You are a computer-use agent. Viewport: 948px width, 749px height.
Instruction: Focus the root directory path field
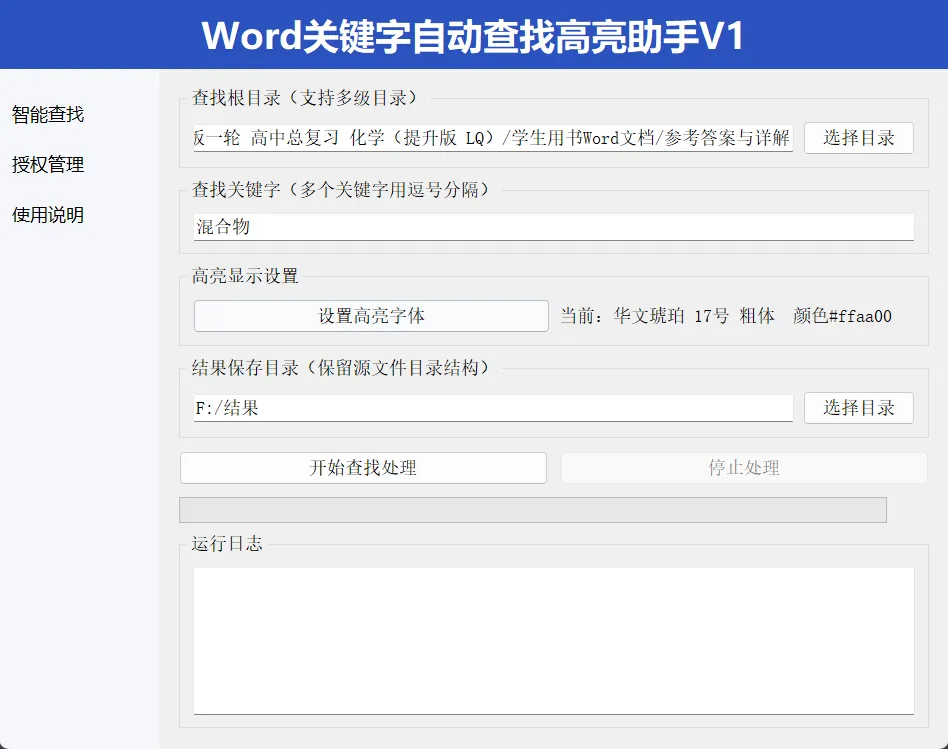click(x=493, y=138)
